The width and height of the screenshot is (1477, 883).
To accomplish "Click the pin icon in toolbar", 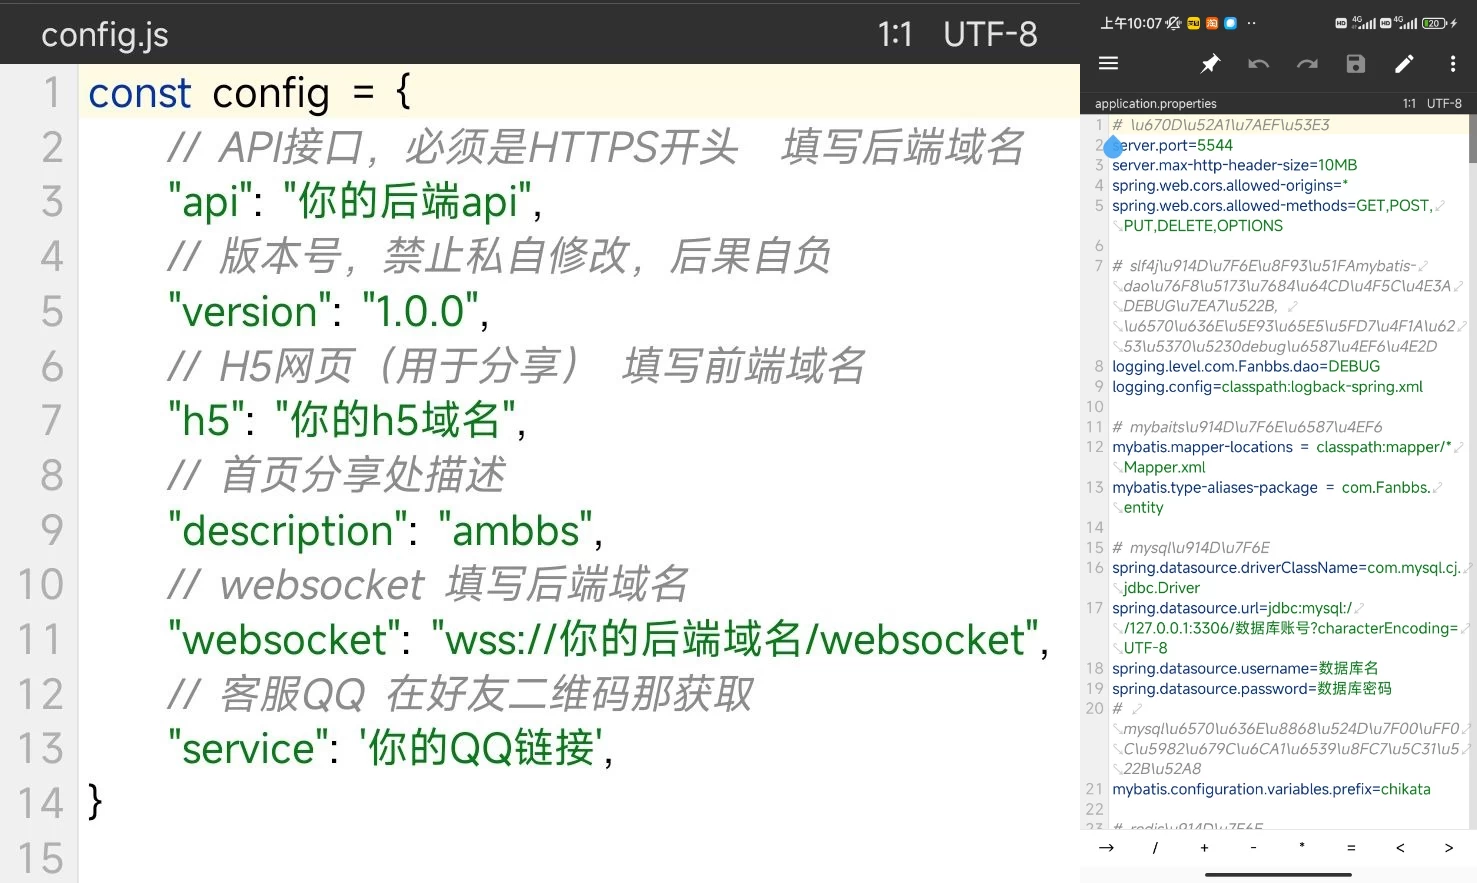I will [x=1210, y=64].
